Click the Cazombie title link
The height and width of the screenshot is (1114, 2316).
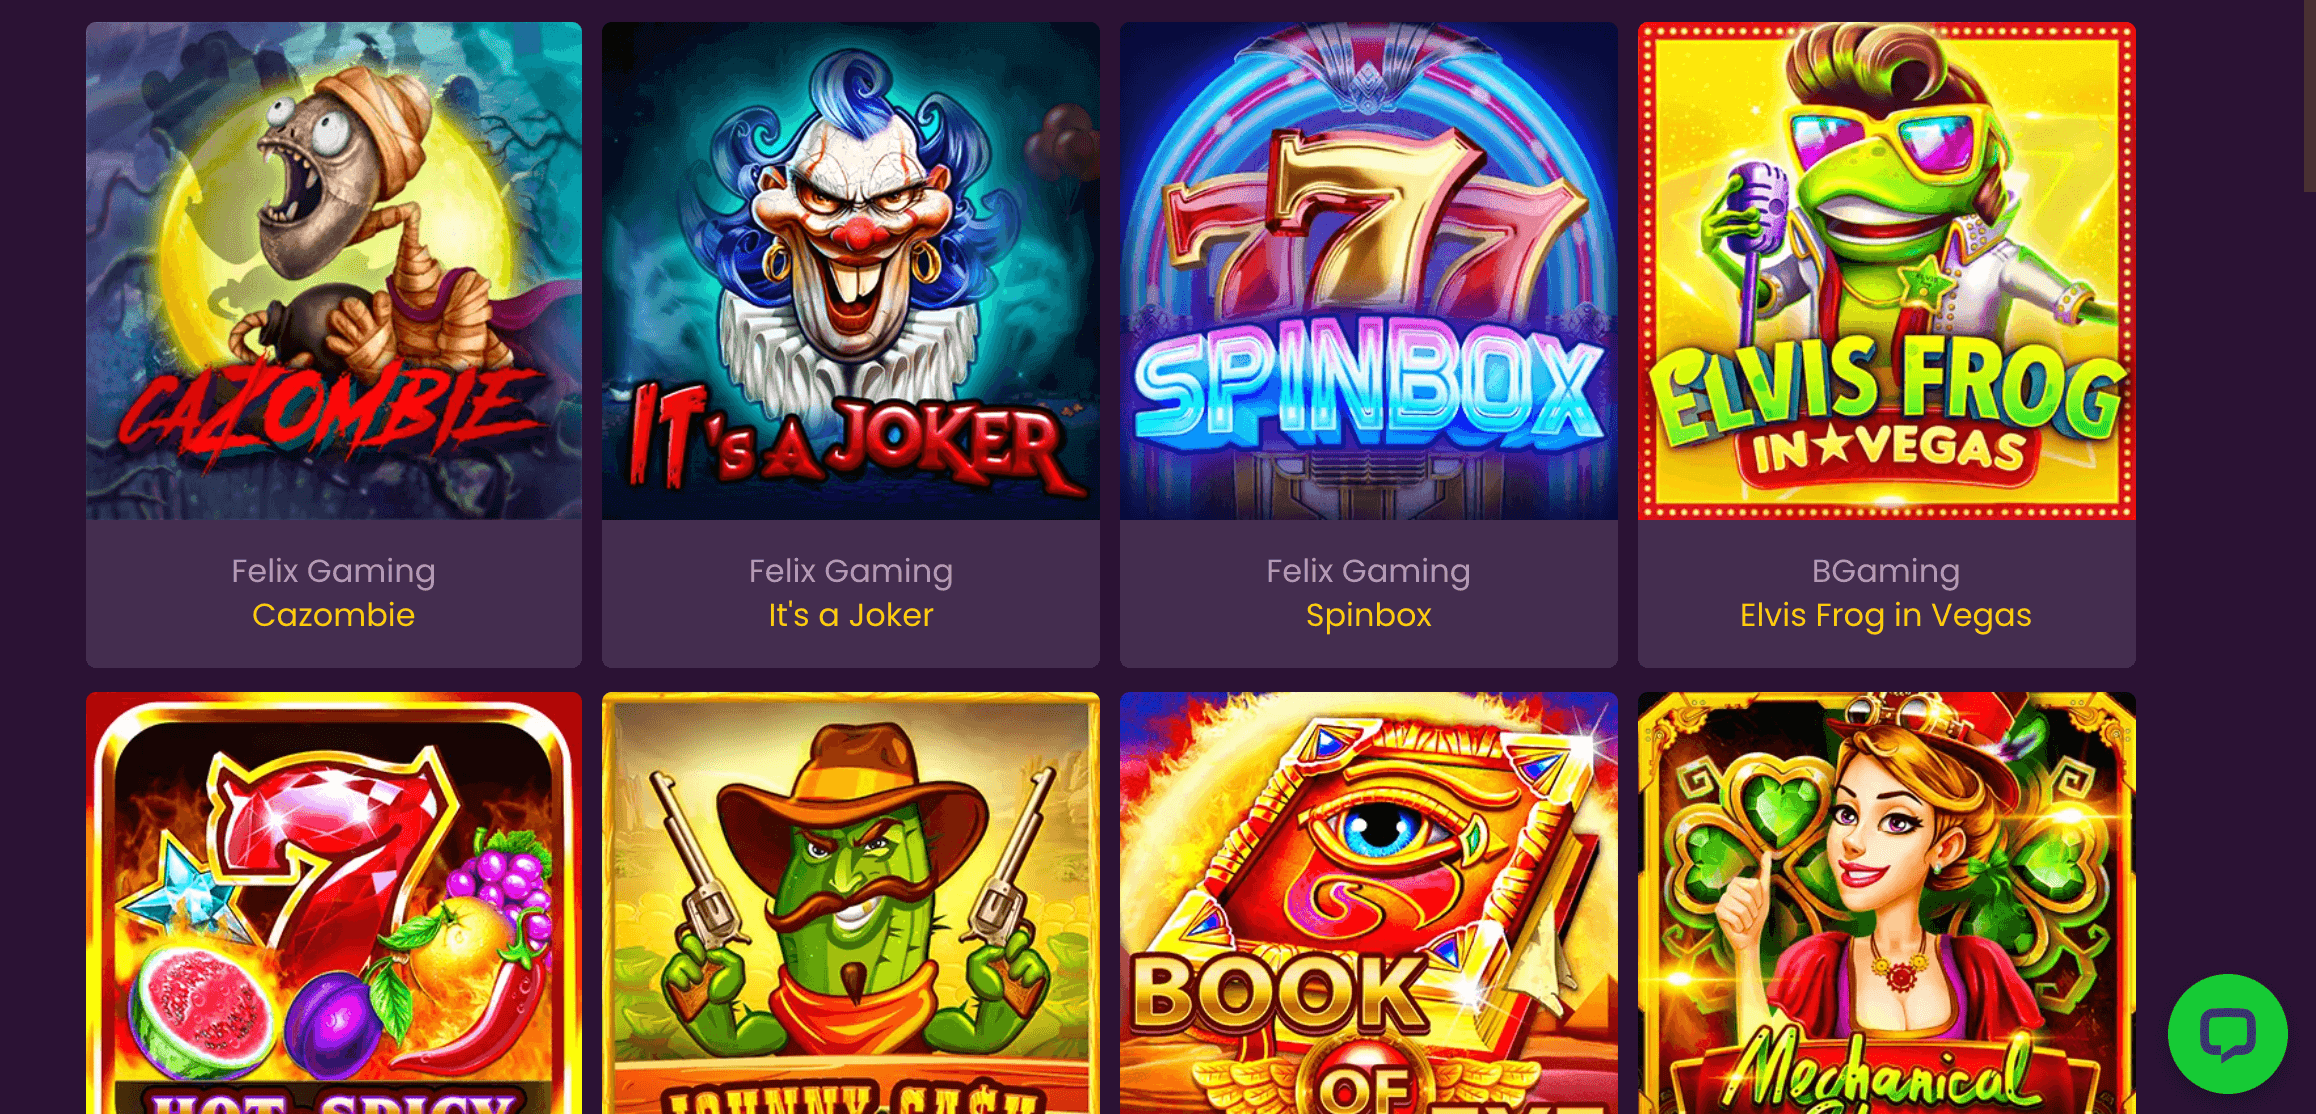point(334,614)
